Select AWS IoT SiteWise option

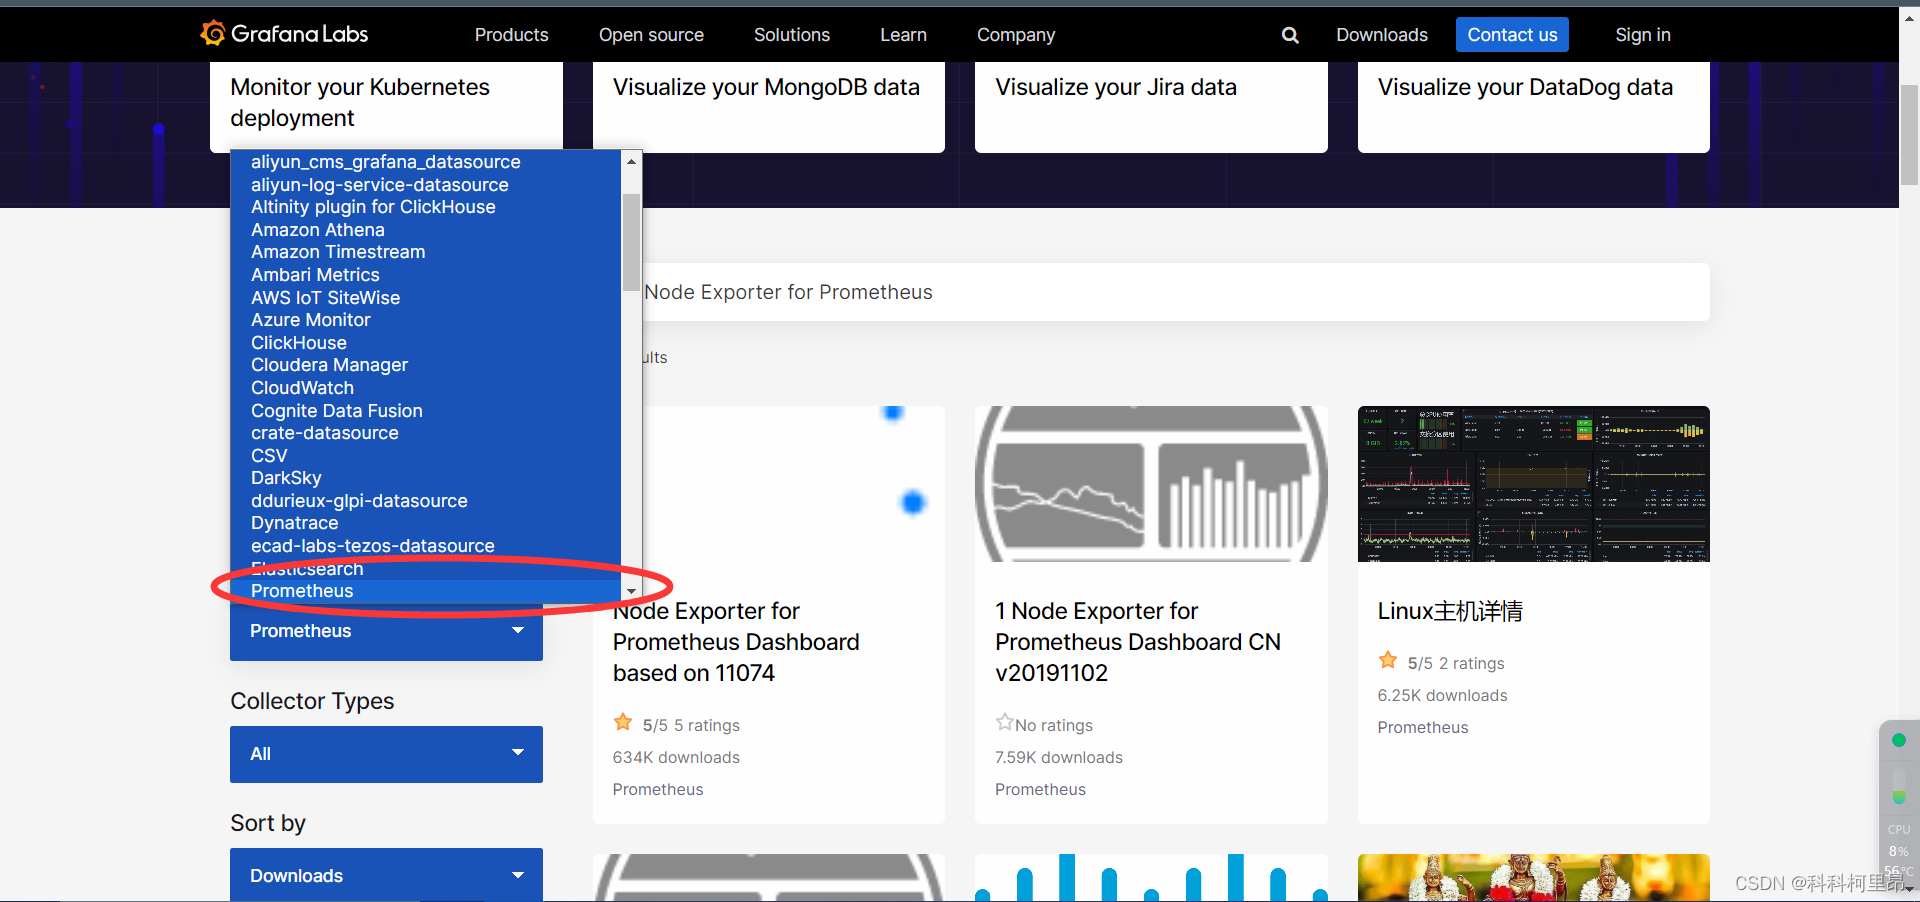coord(426,298)
